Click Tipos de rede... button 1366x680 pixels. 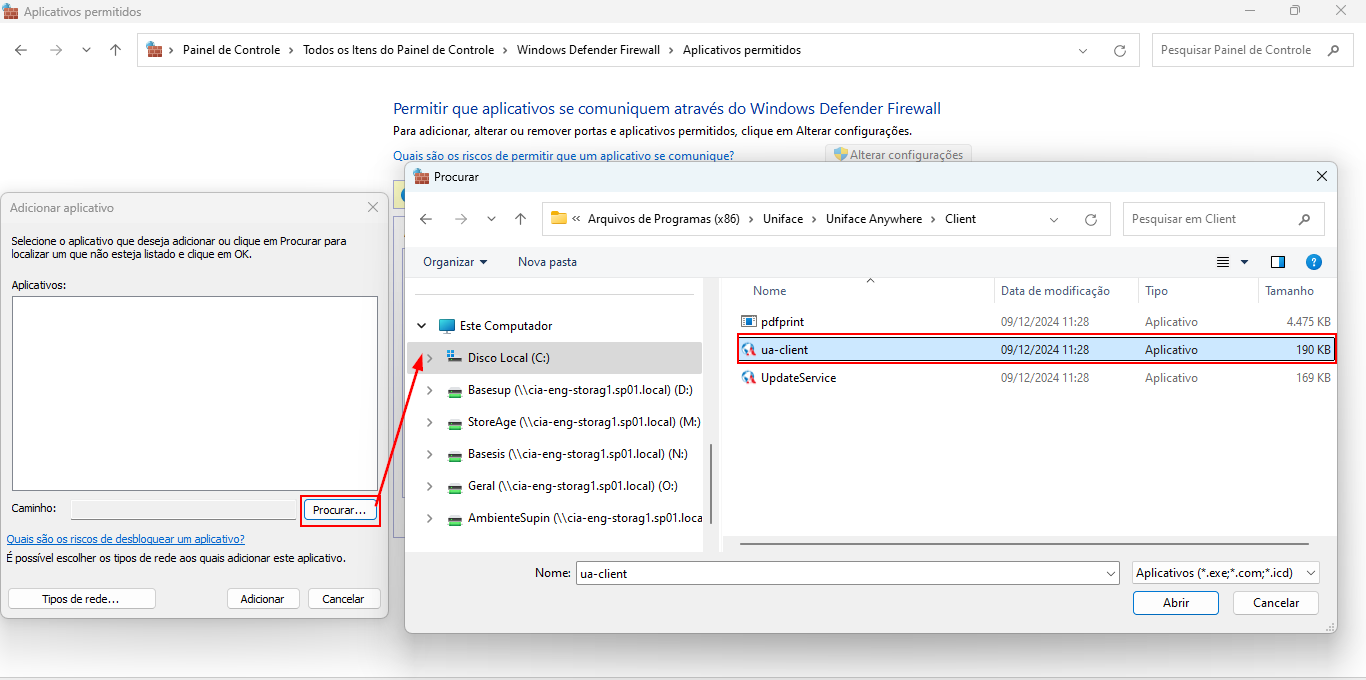coord(81,599)
